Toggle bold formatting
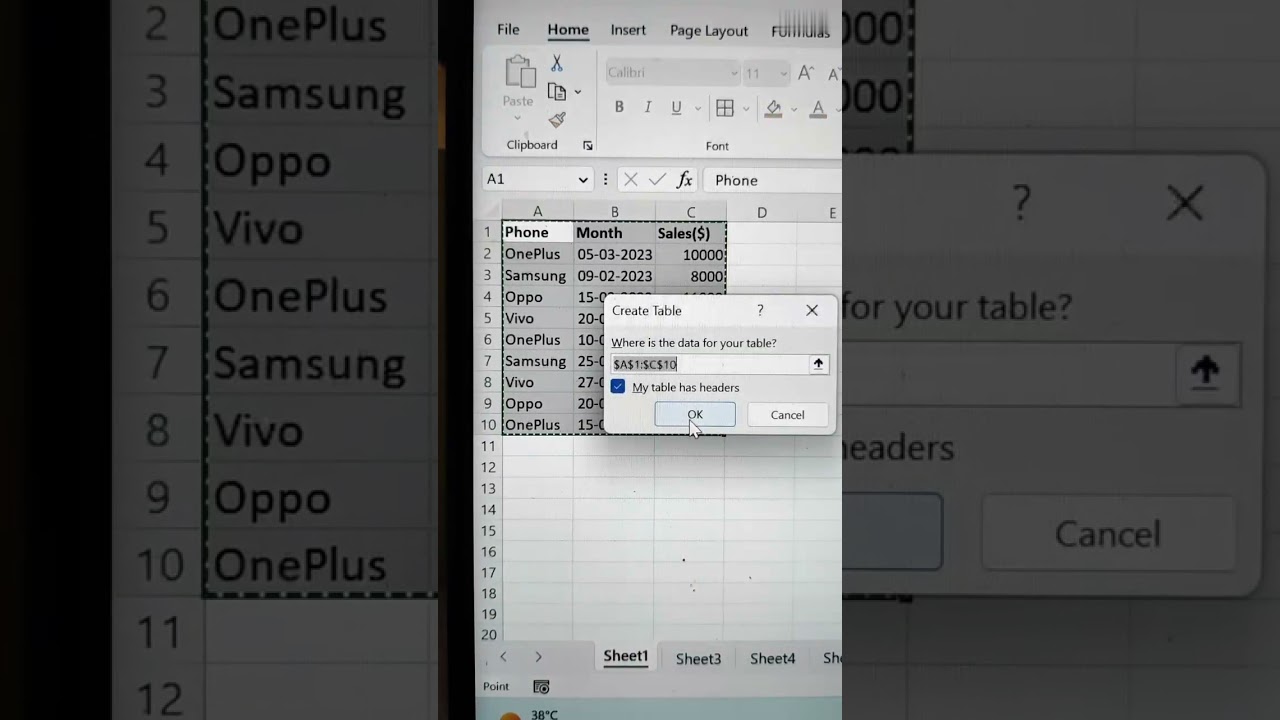This screenshot has height=720, width=1280. pos(620,108)
